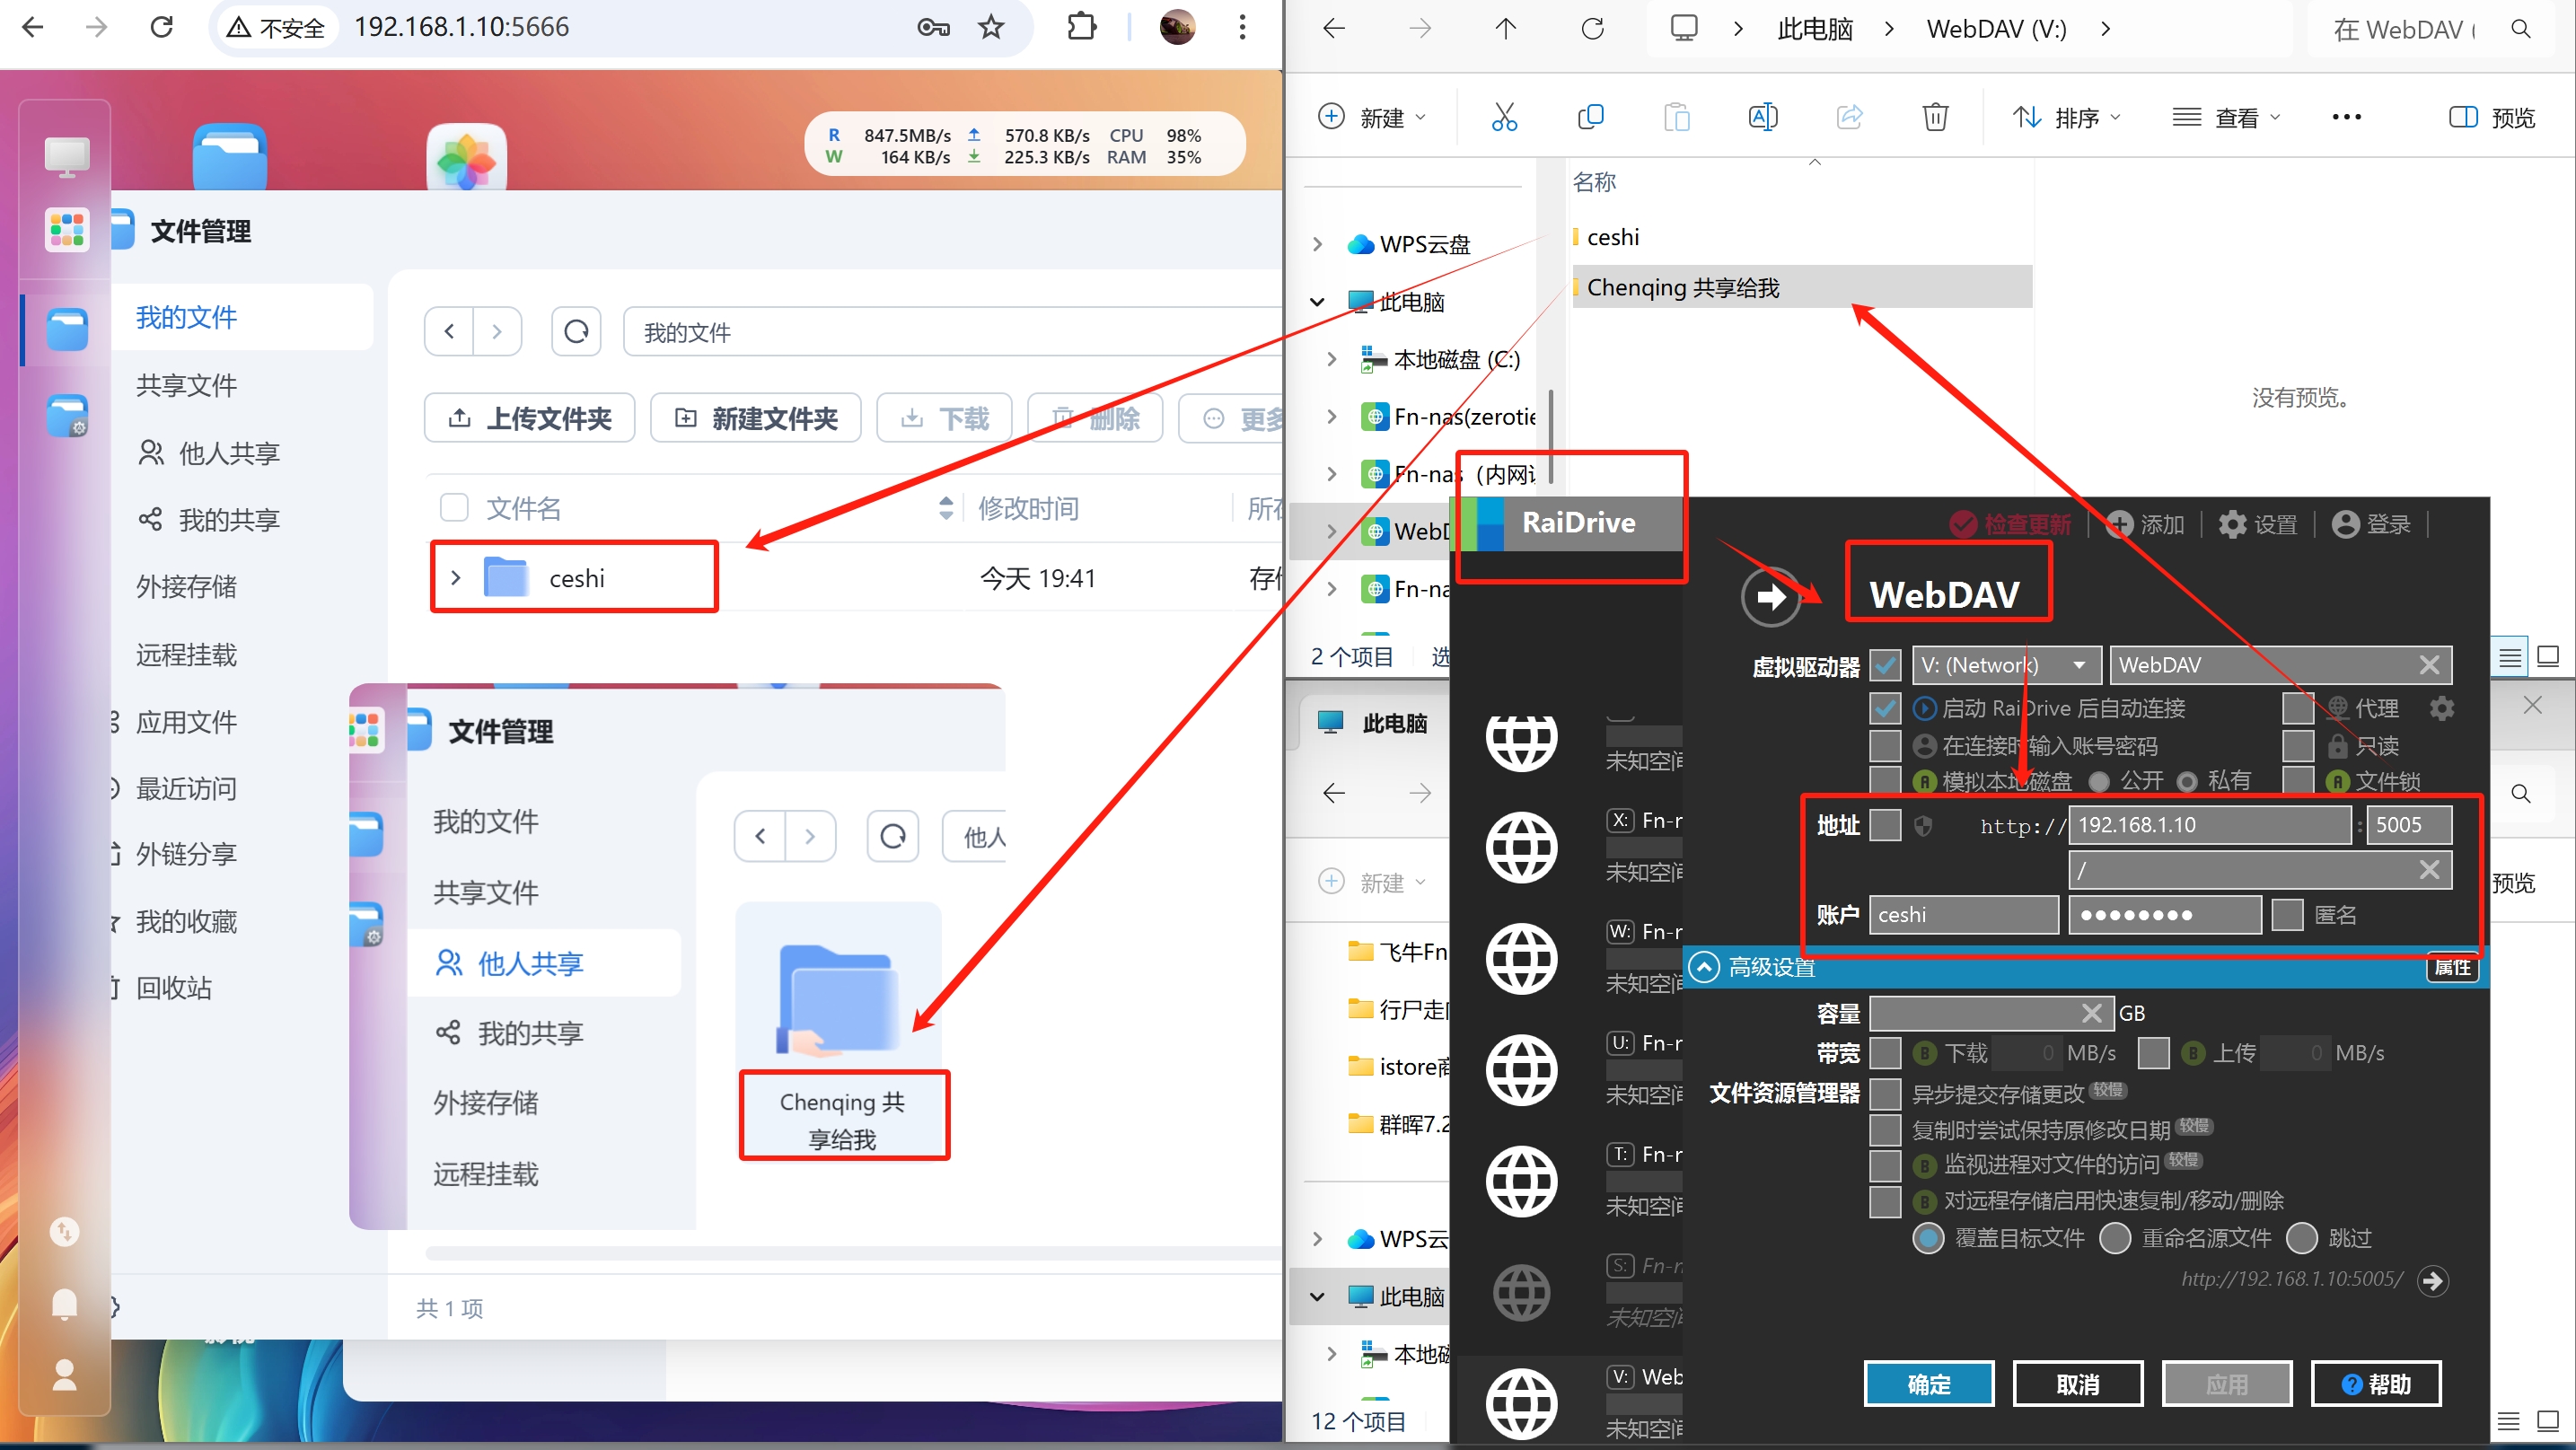Click Add in RaiDrive header
The width and height of the screenshot is (2576, 1450).
tap(2145, 523)
